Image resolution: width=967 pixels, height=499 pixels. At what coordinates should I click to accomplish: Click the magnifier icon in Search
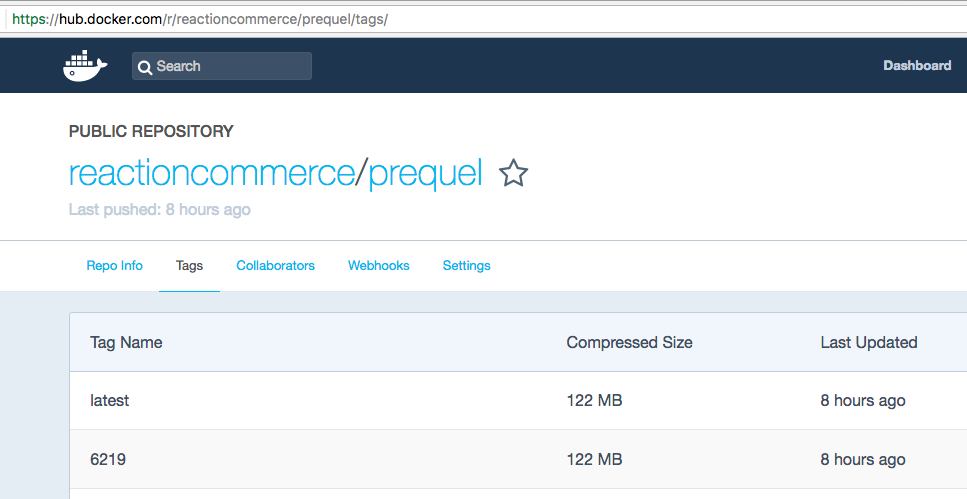(x=145, y=67)
